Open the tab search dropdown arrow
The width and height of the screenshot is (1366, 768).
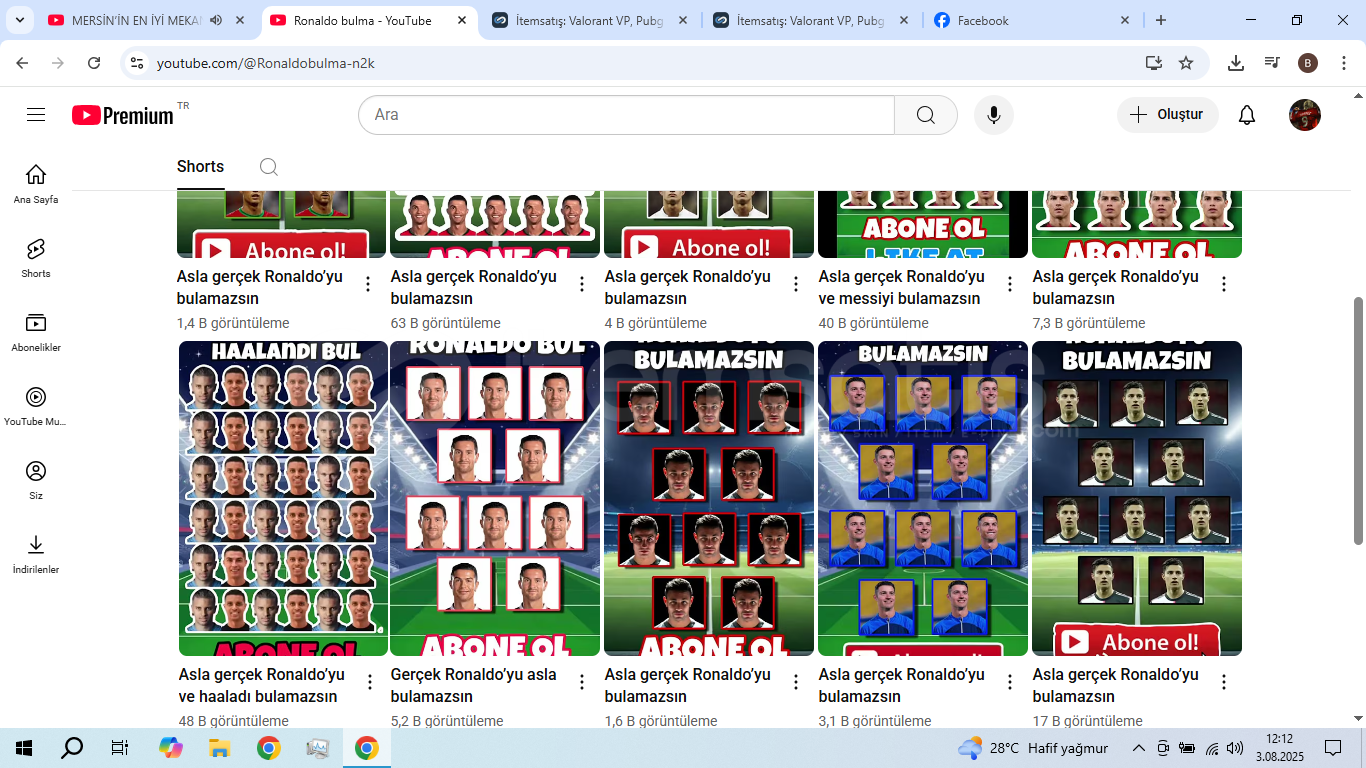(21, 20)
